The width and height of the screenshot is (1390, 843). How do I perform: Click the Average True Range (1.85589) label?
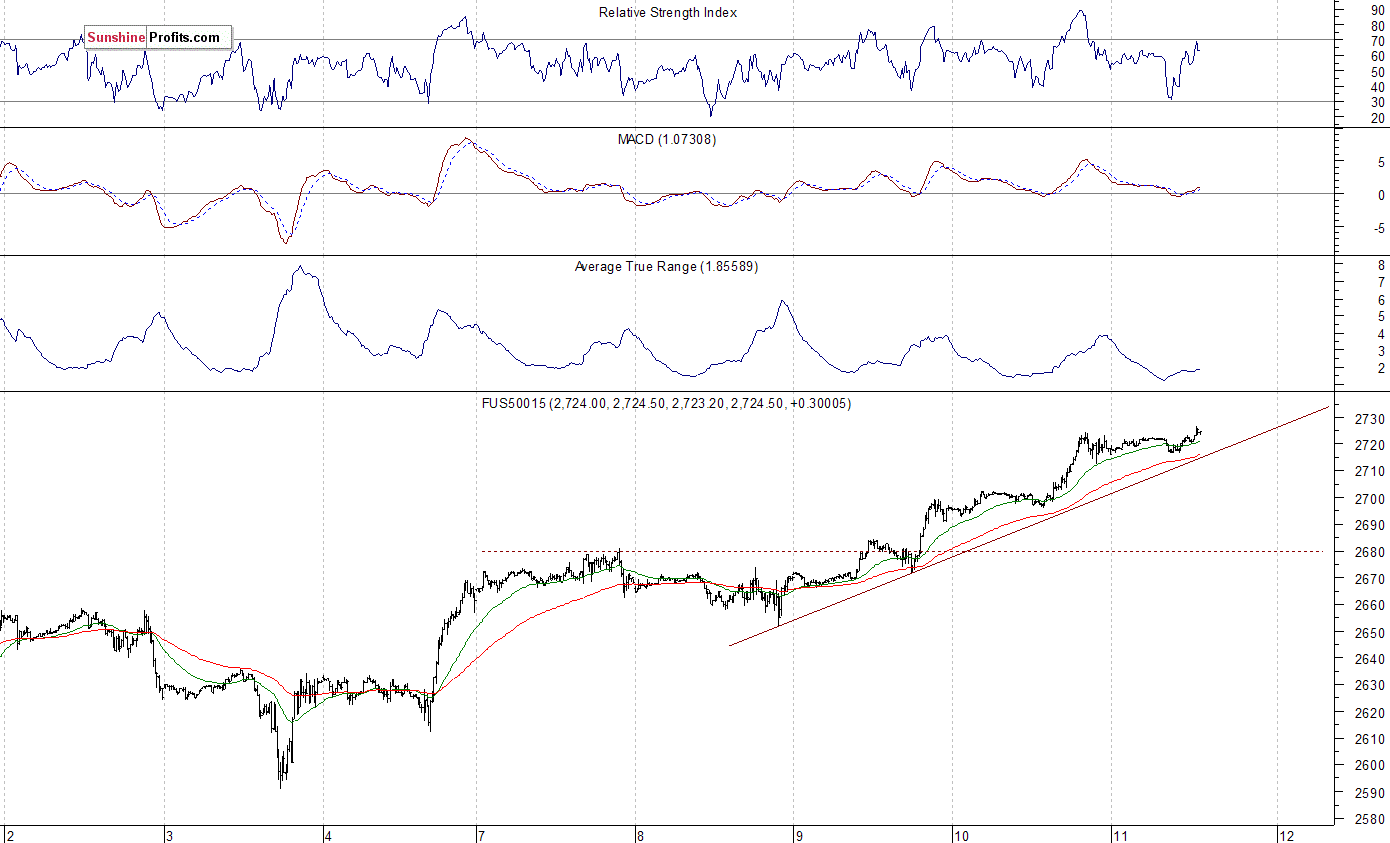(667, 266)
